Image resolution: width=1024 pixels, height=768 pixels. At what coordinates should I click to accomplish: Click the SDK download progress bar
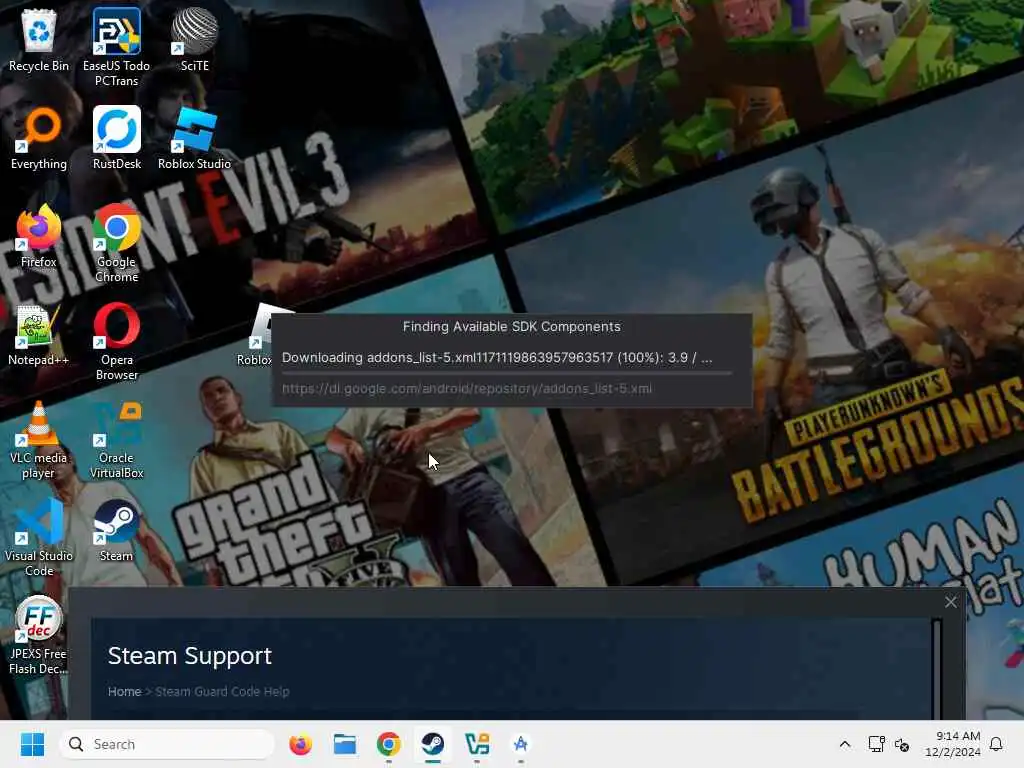(x=507, y=373)
